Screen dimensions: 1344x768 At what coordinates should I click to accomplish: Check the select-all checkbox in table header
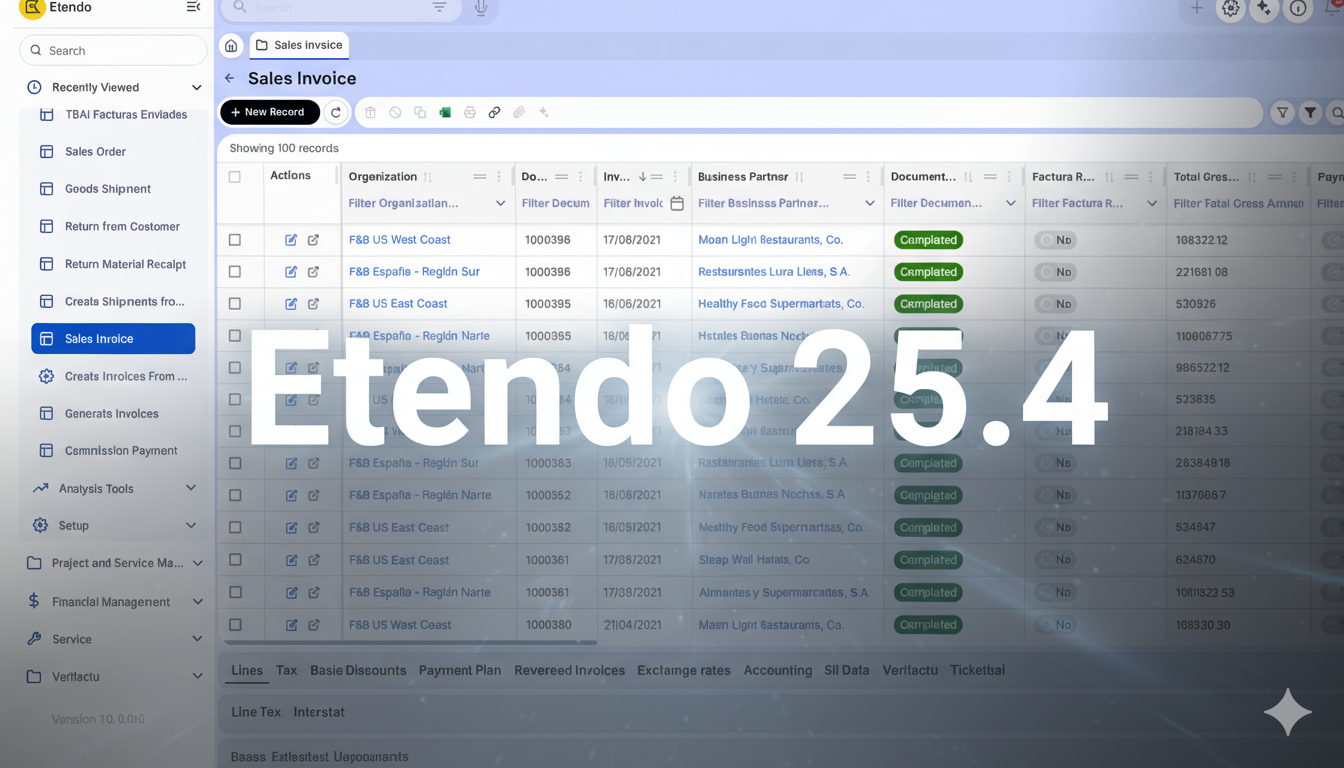(x=235, y=177)
